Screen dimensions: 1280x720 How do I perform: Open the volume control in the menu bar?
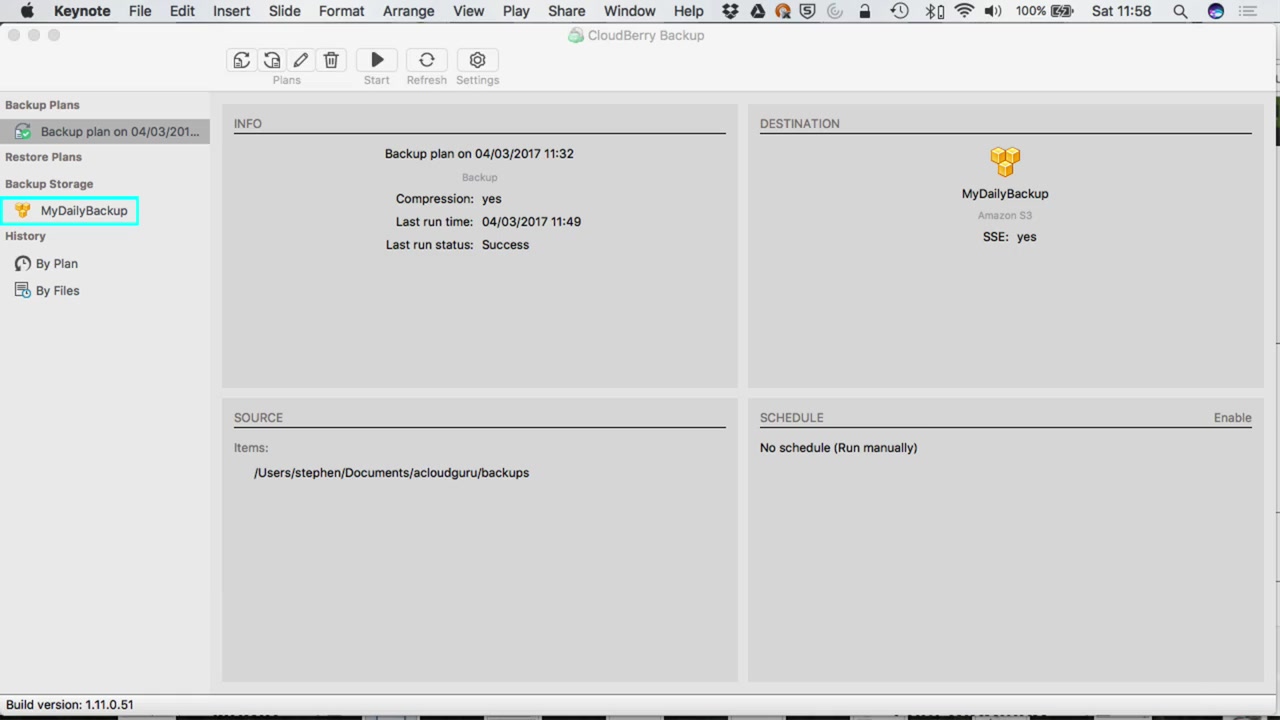(x=993, y=11)
